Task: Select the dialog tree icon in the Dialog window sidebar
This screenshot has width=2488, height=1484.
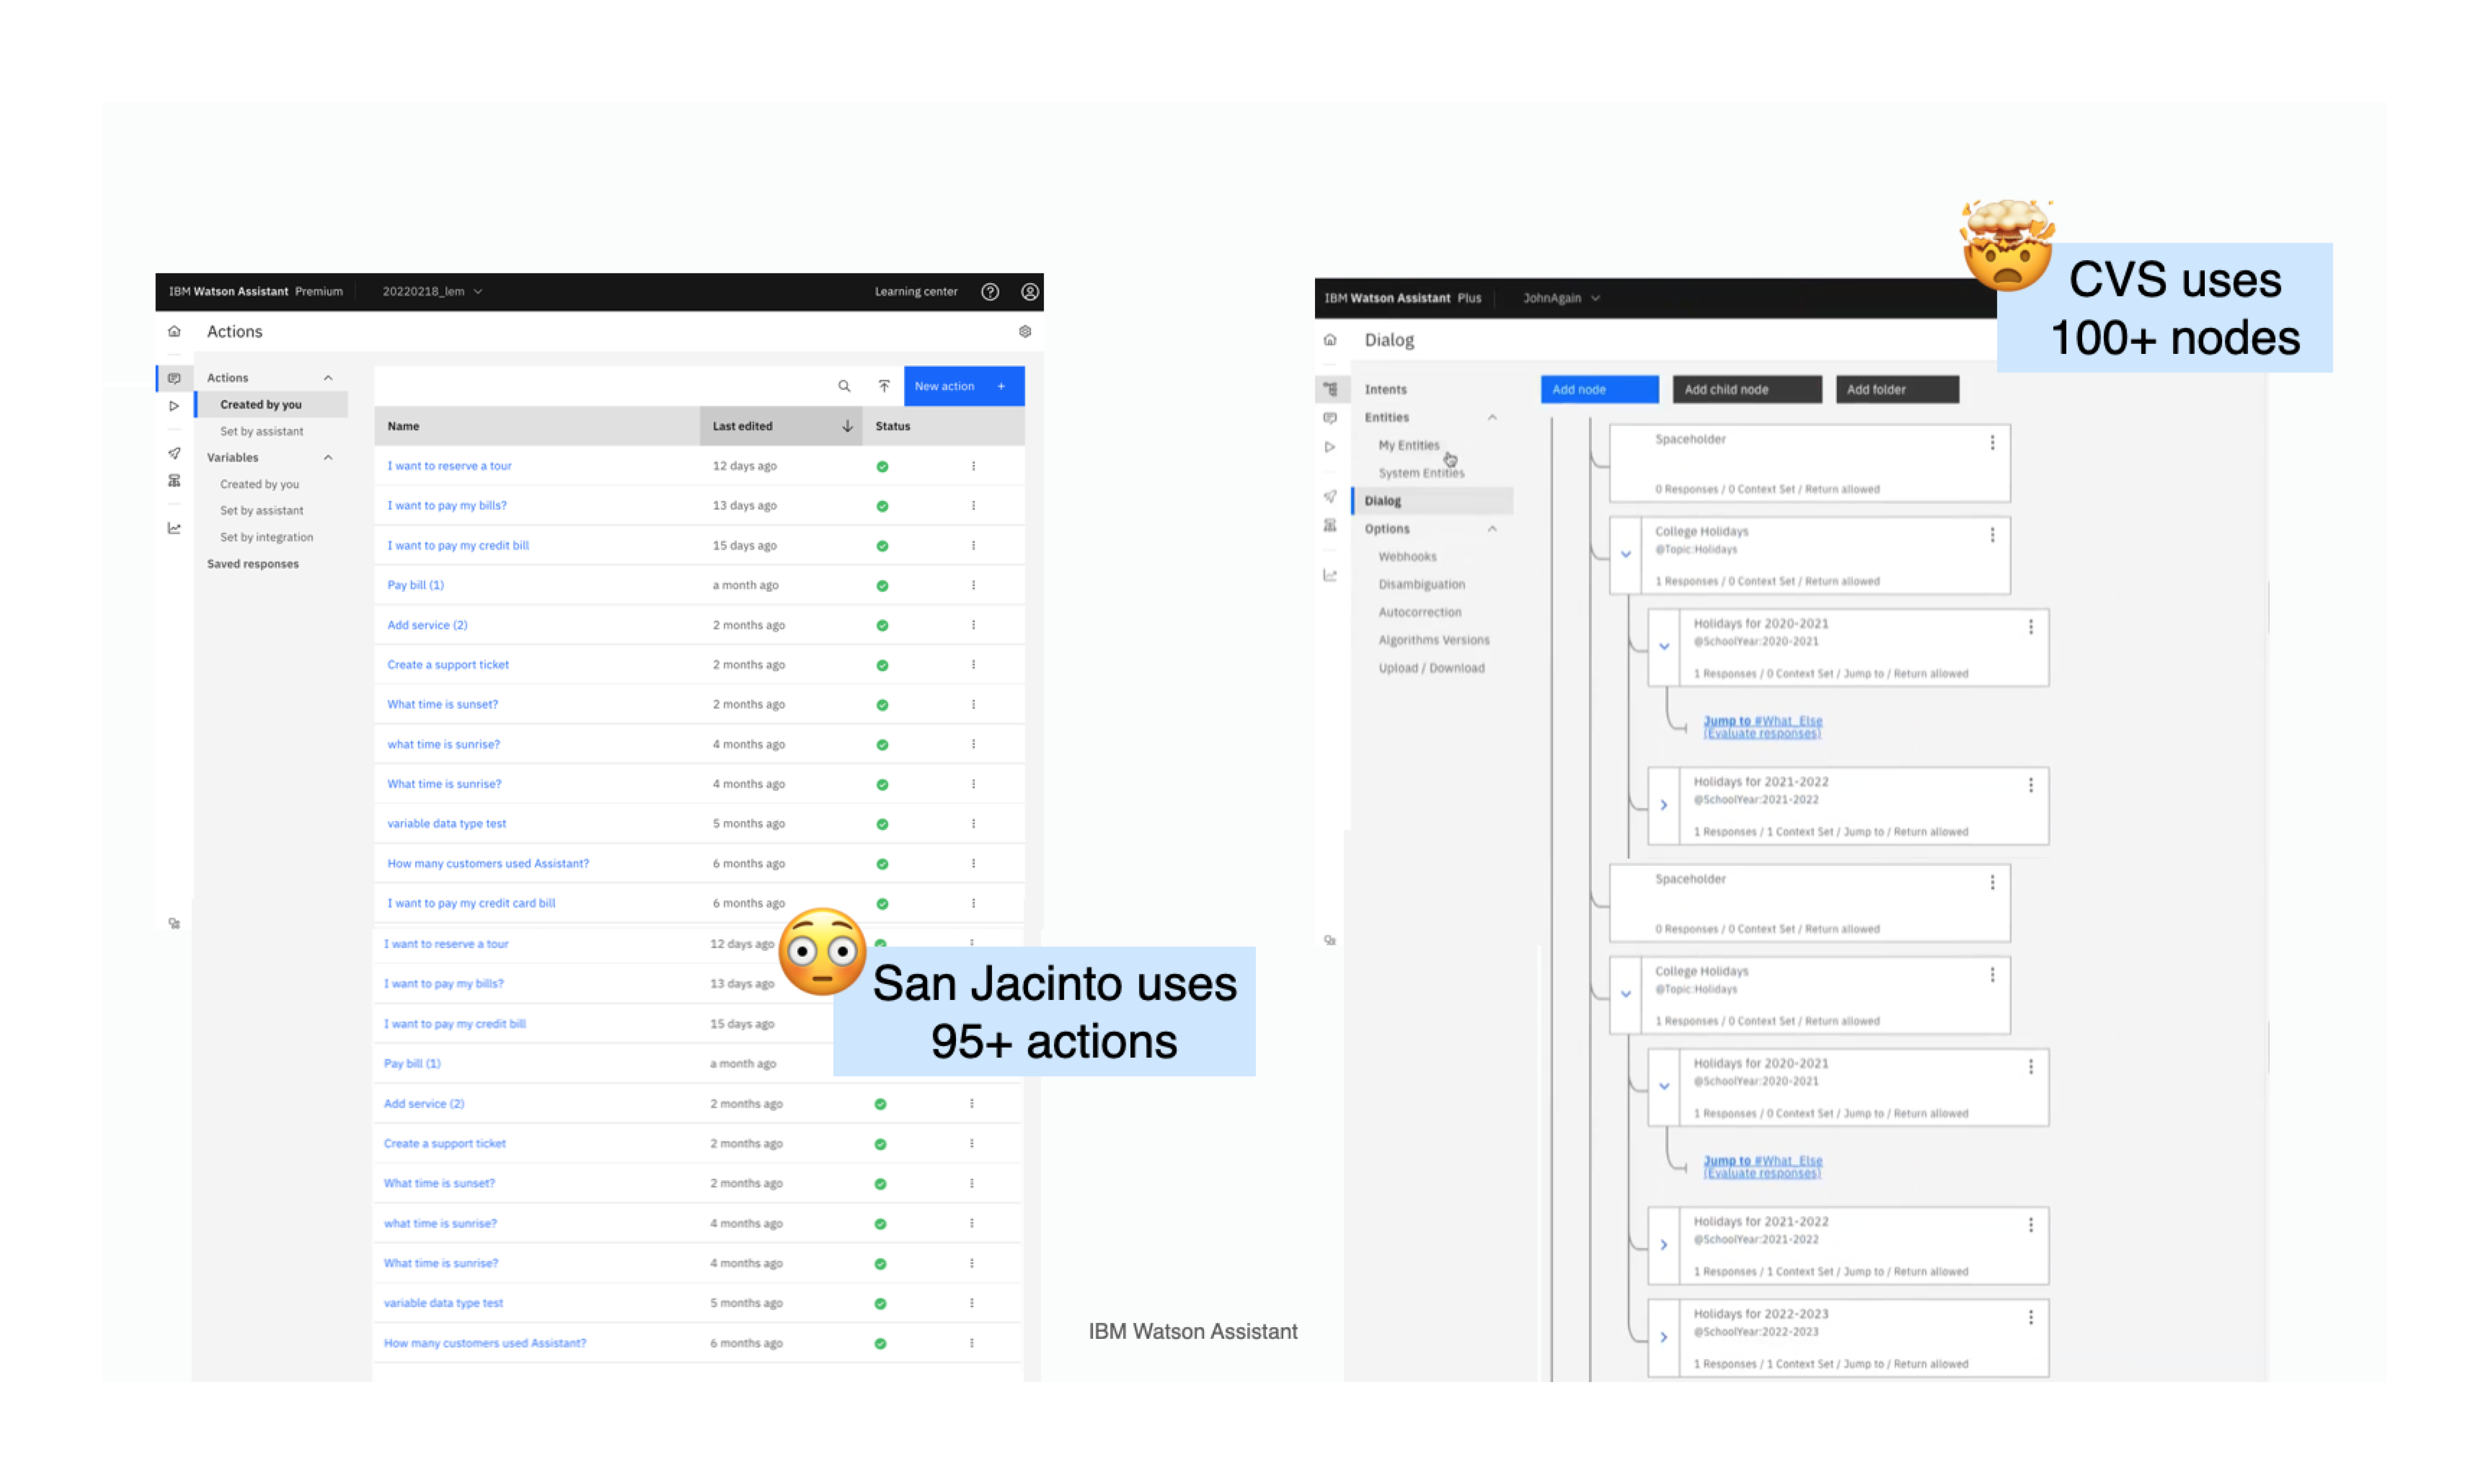Action: point(1330,389)
